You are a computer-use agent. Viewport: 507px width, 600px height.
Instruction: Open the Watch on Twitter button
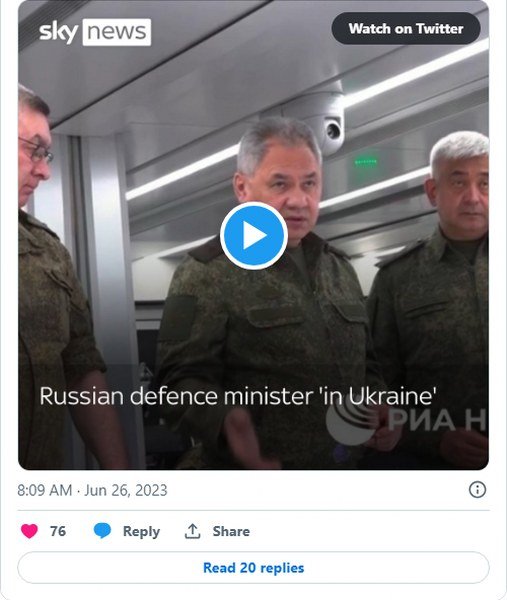pyautogui.click(x=406, y=29)
